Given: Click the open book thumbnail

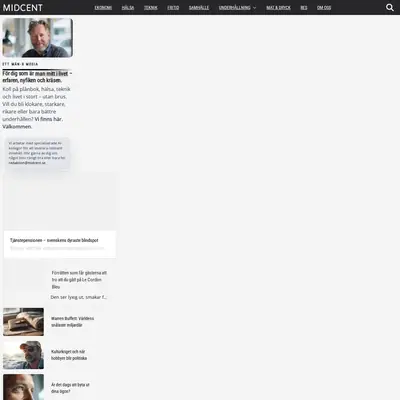Looking at the screenshot, I should tap(23, 322).
